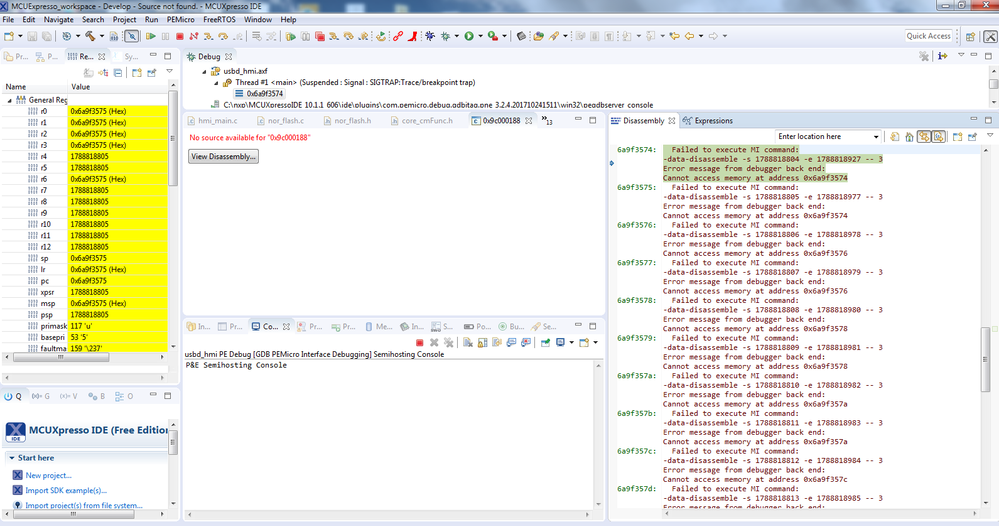
Task: Click the red Terminate icon in Console view
Action: pos(419,343)
